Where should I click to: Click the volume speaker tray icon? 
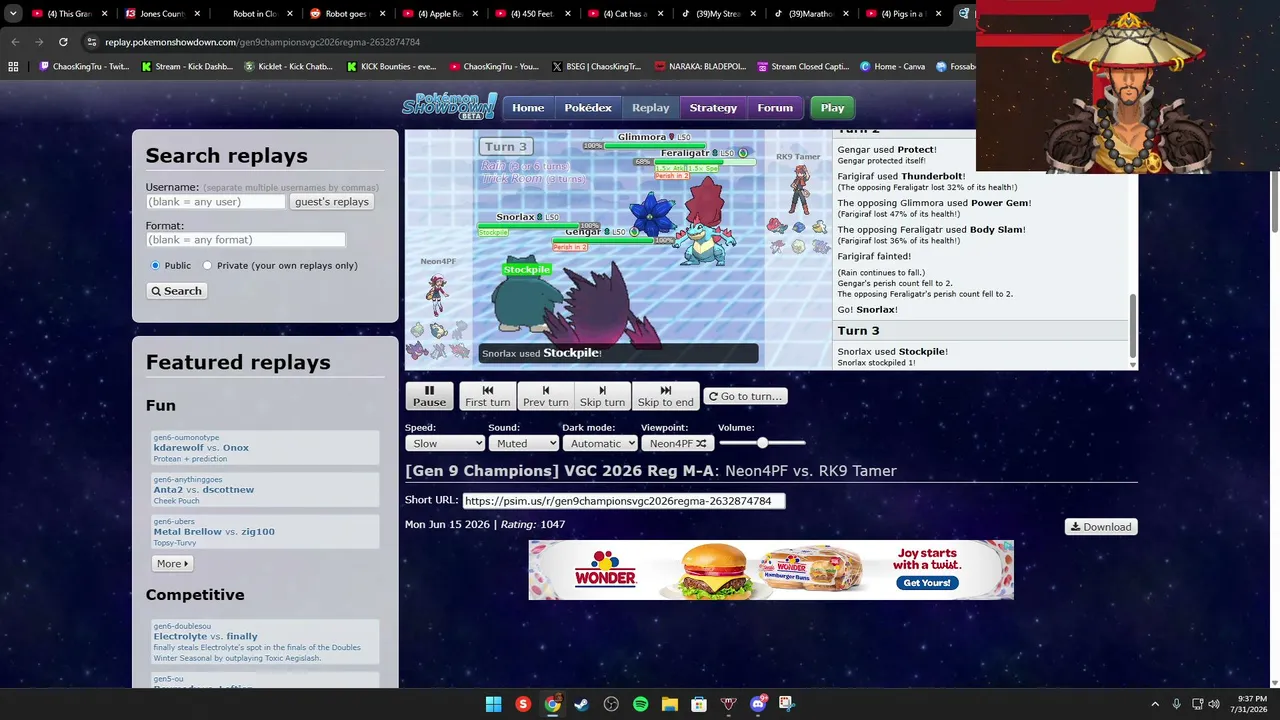1214,704
